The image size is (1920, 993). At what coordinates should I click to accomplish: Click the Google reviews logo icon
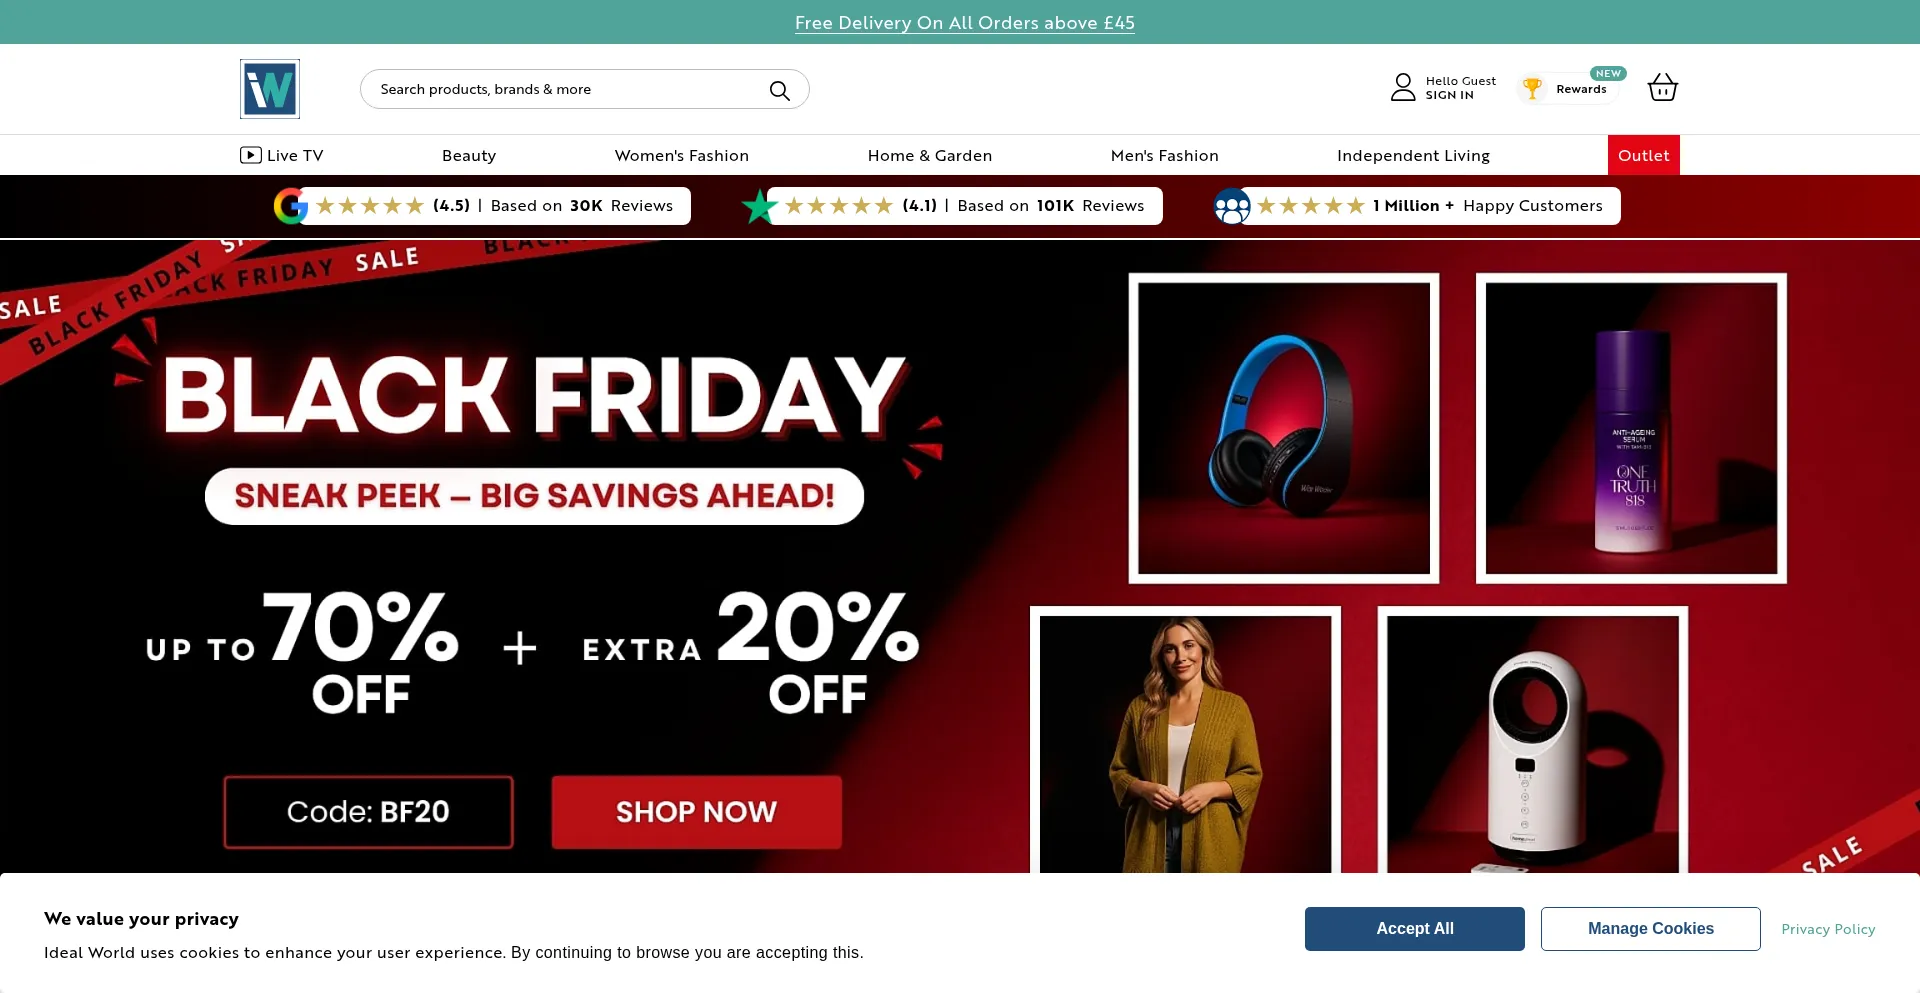(291, 206)
